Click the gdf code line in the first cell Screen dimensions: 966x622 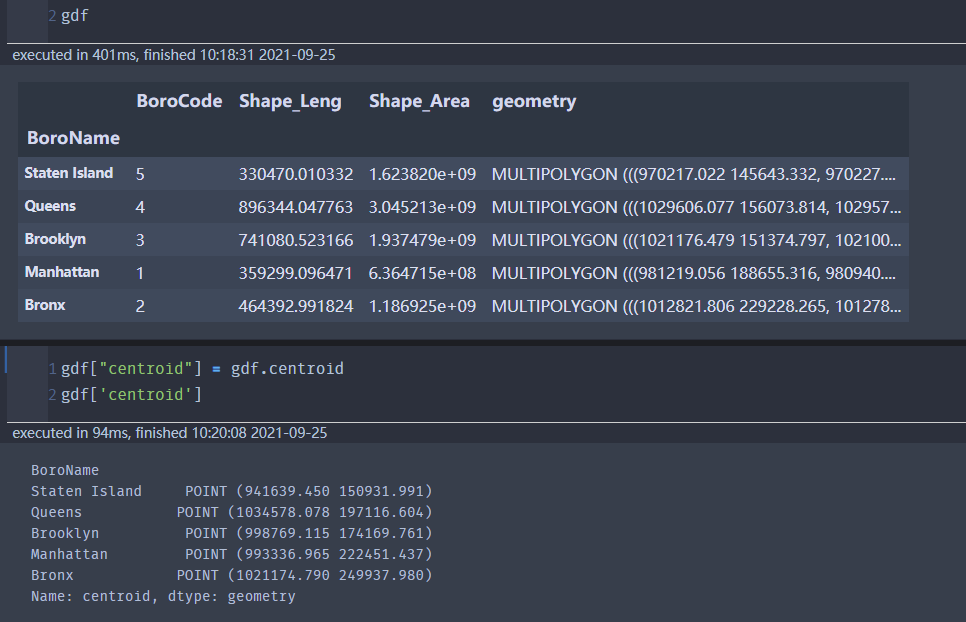coord(75,15)
